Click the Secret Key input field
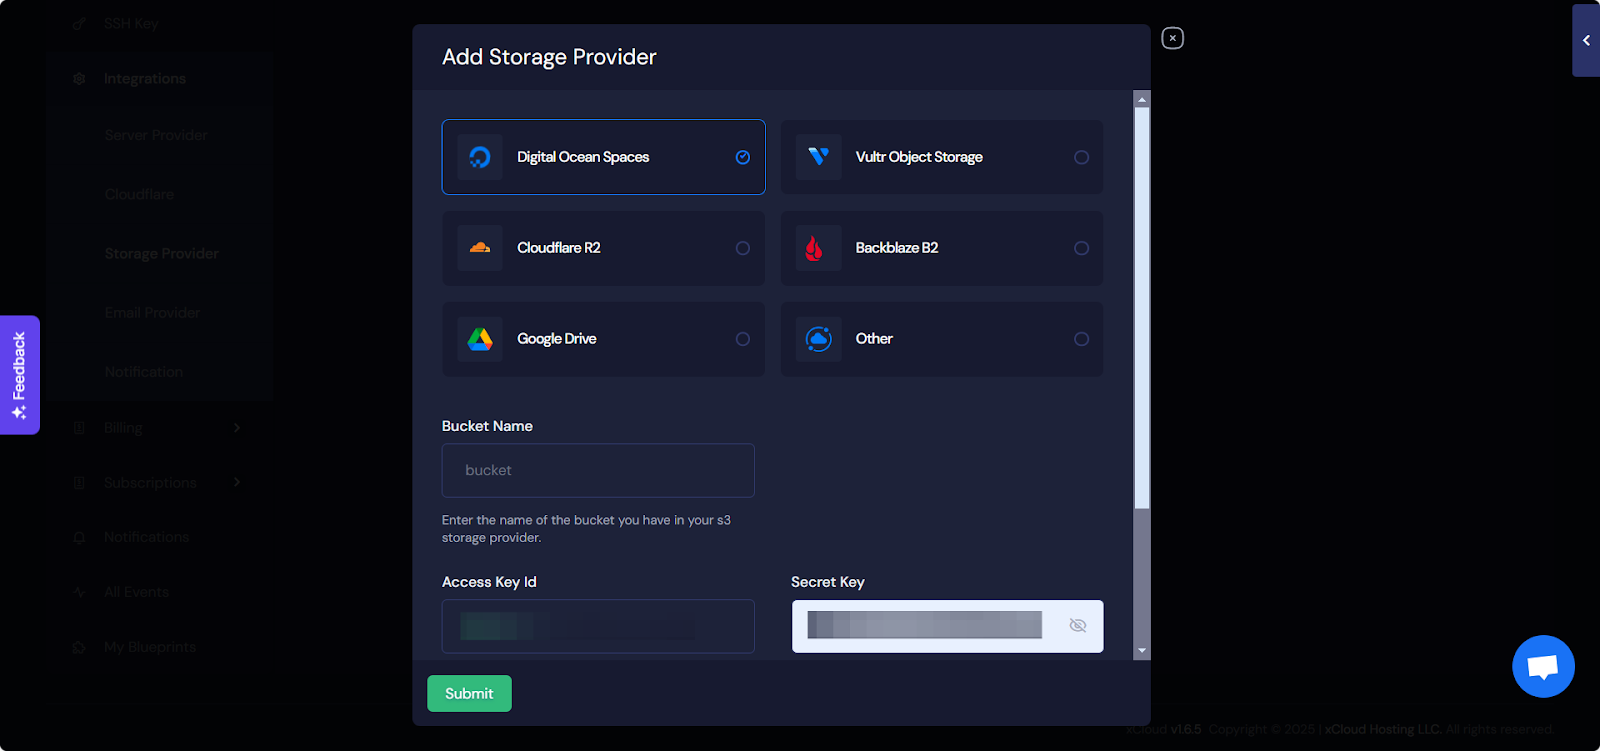The image size is (1600, 751). pyautogui.click(x=947, y=626)
